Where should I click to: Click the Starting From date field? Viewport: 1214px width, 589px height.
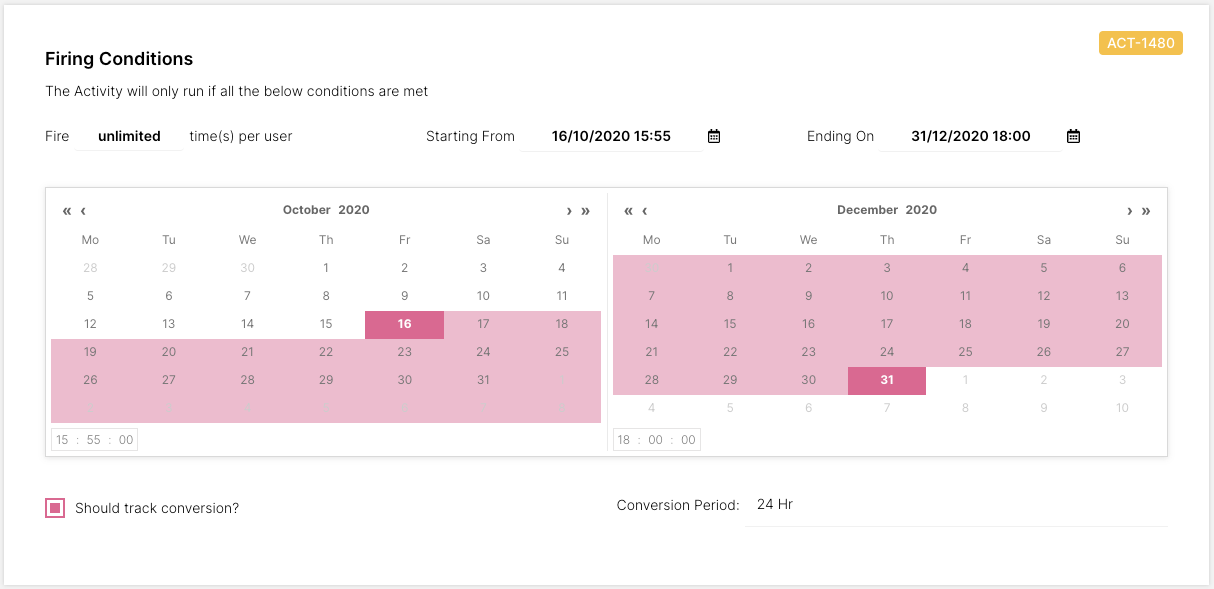(611, 136)
